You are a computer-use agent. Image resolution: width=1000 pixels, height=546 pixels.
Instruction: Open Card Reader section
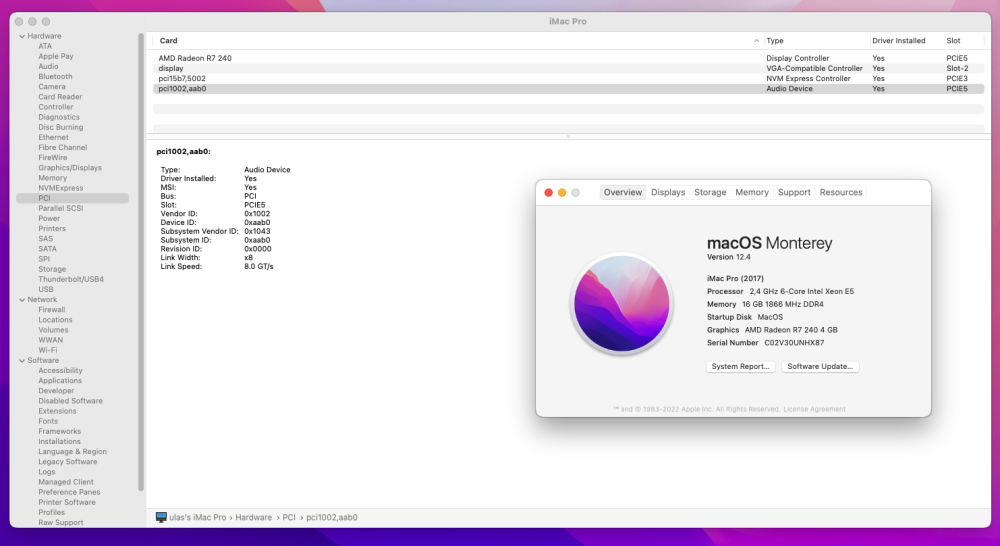[x=60, y=98]
